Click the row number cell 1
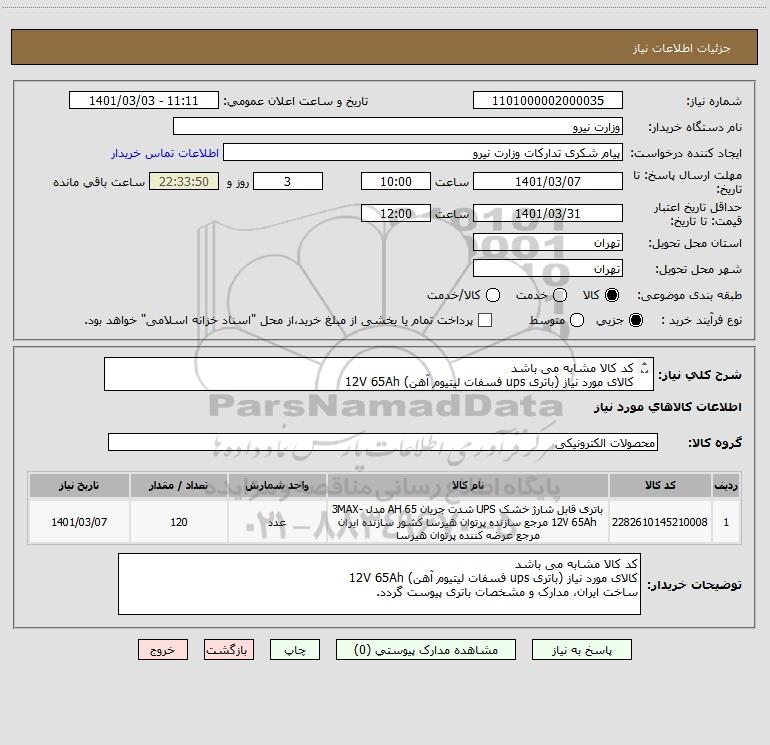 click(726, 522)
